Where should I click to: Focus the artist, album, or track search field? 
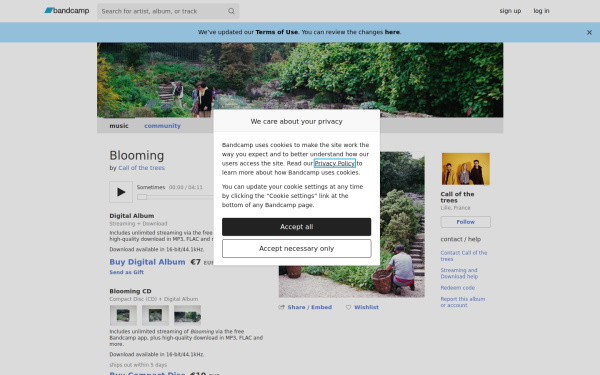click(168, 11)
